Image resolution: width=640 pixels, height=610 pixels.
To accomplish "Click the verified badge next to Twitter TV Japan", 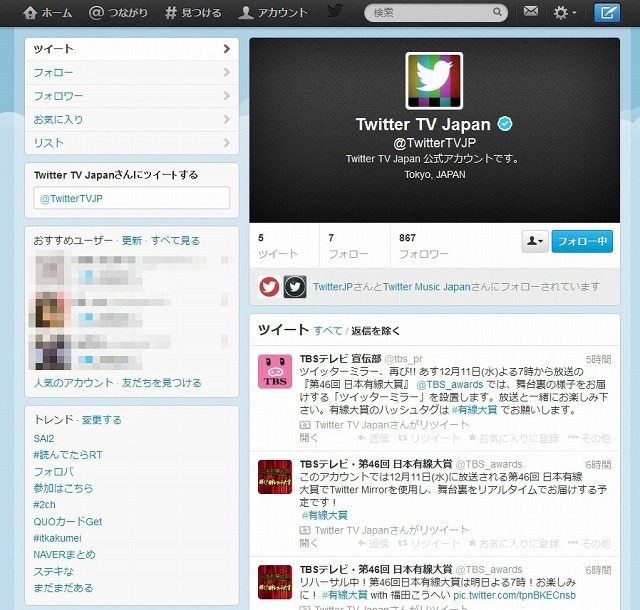I will point(505,124).
